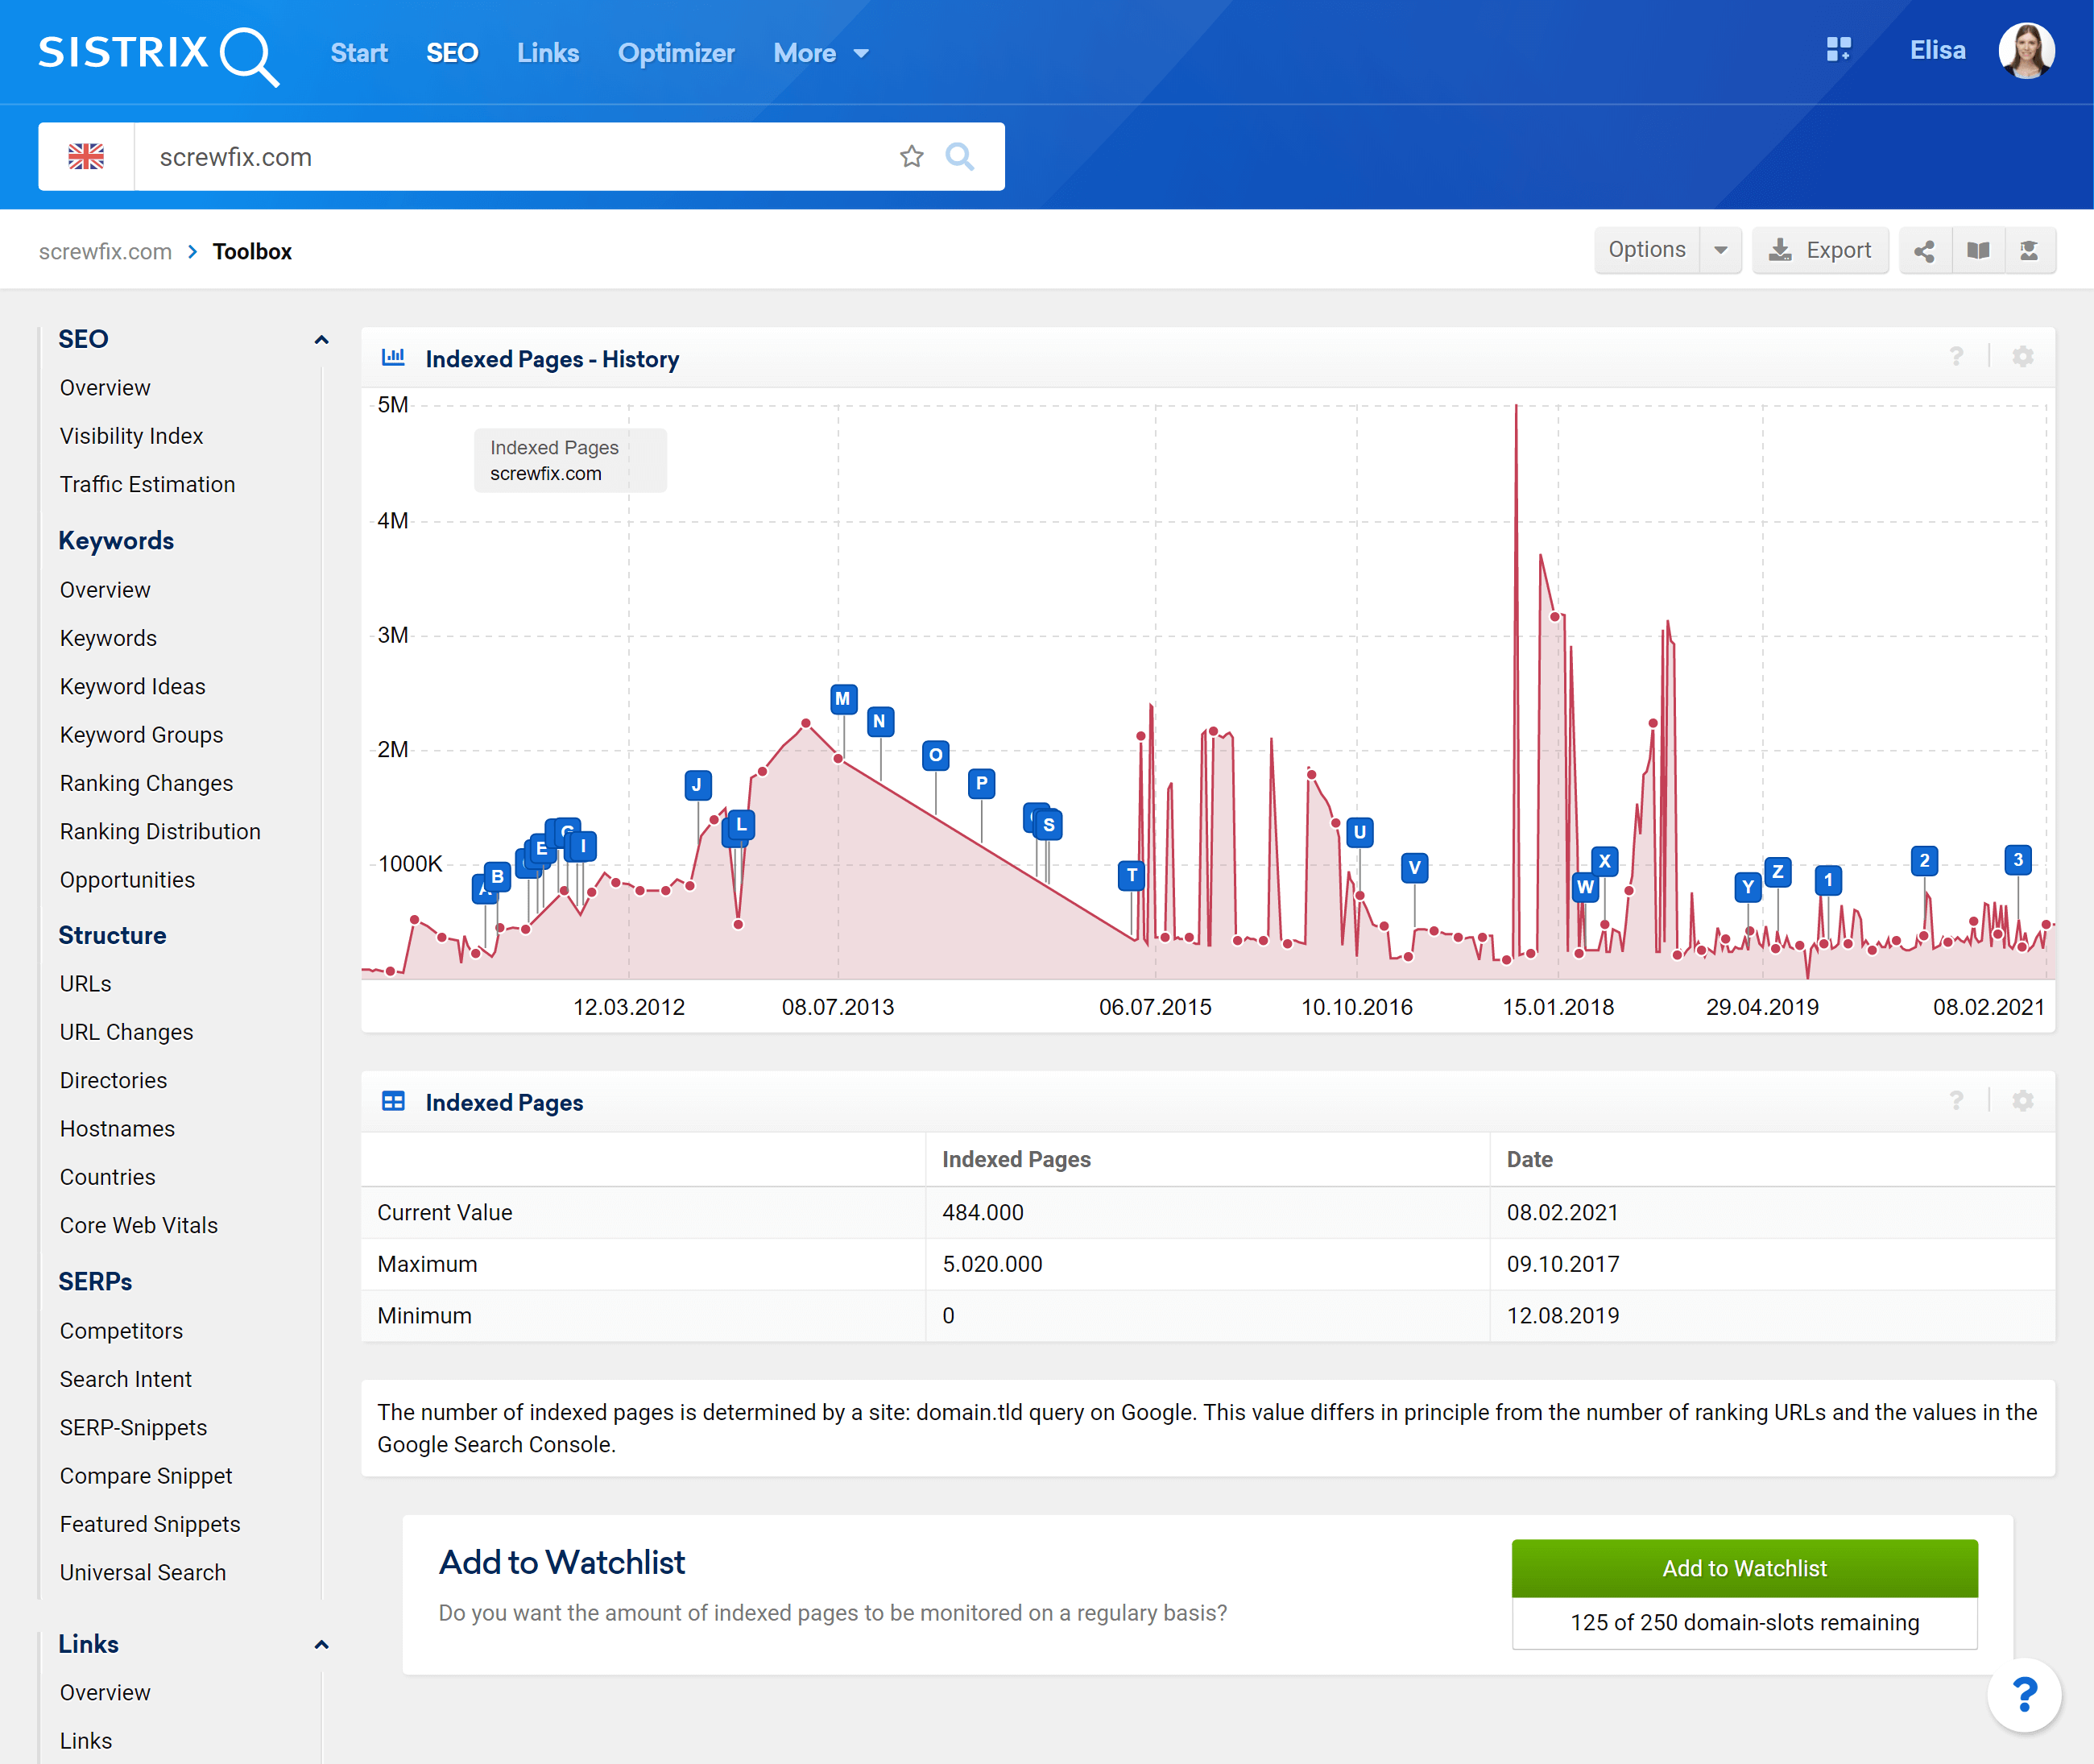
Task: Click event pin 2 on chart
Action: pos(1924,861)
